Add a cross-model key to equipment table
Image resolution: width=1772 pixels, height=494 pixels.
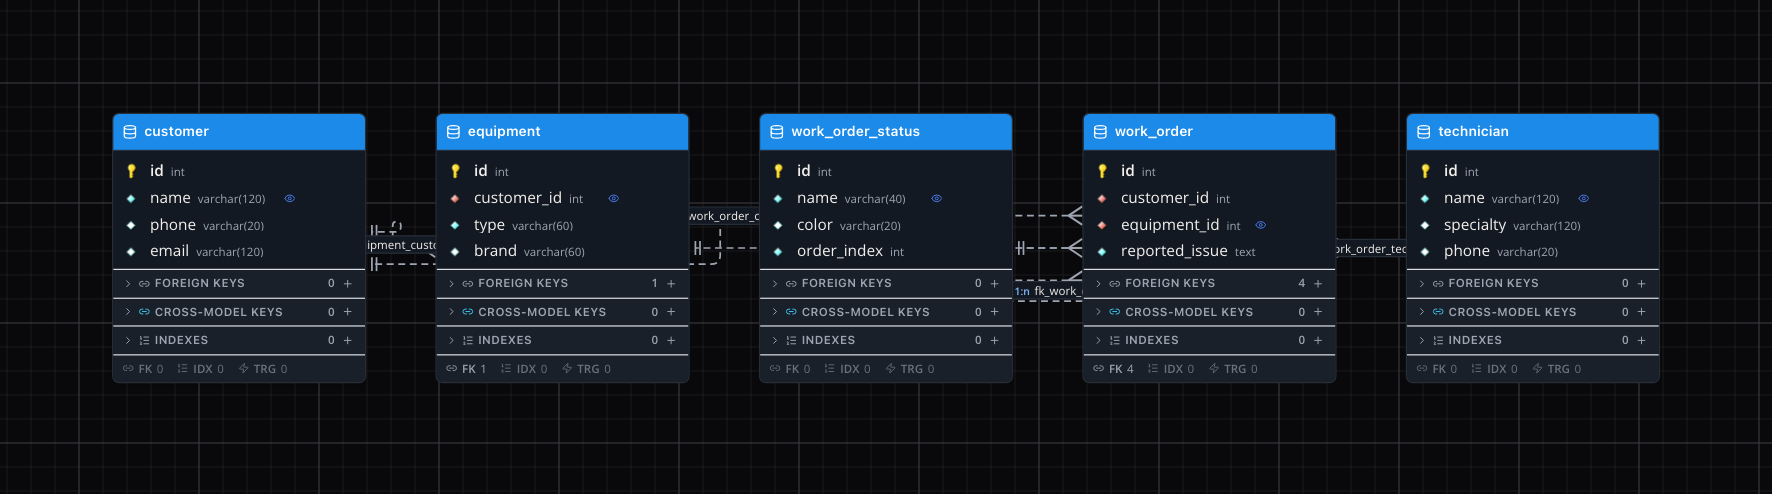671,312
